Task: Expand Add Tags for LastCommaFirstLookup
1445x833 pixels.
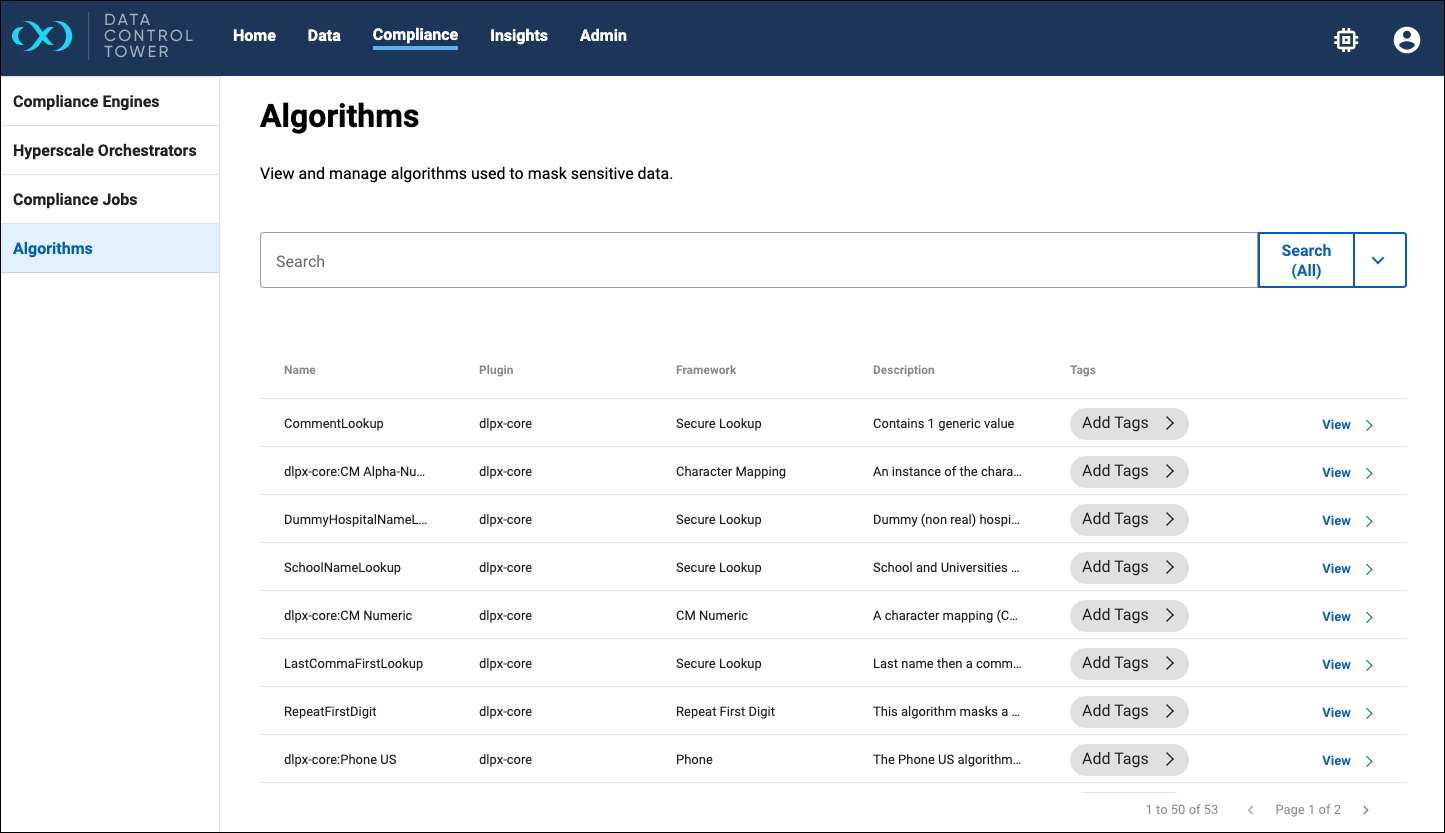Action: tap(1128, 663)
